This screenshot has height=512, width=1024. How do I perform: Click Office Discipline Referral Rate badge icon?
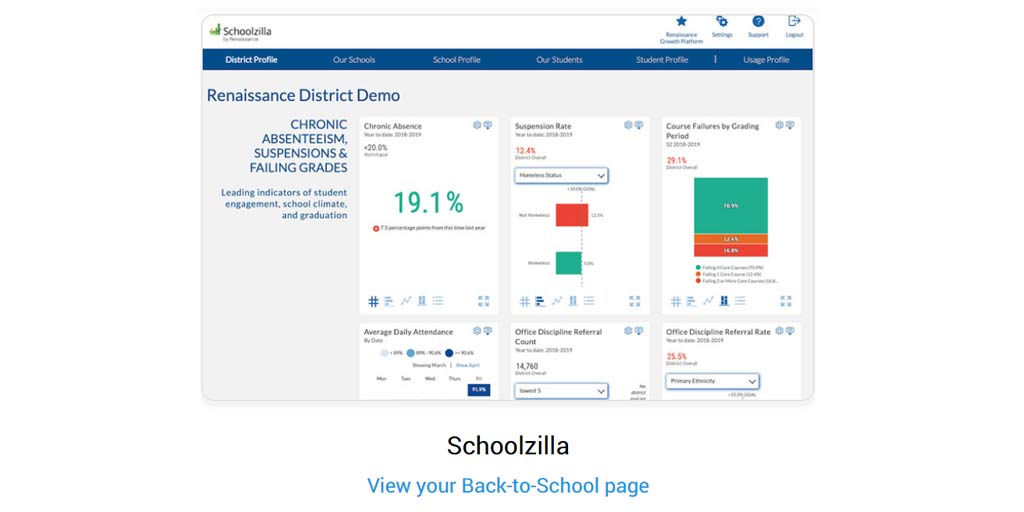(790, 330)
